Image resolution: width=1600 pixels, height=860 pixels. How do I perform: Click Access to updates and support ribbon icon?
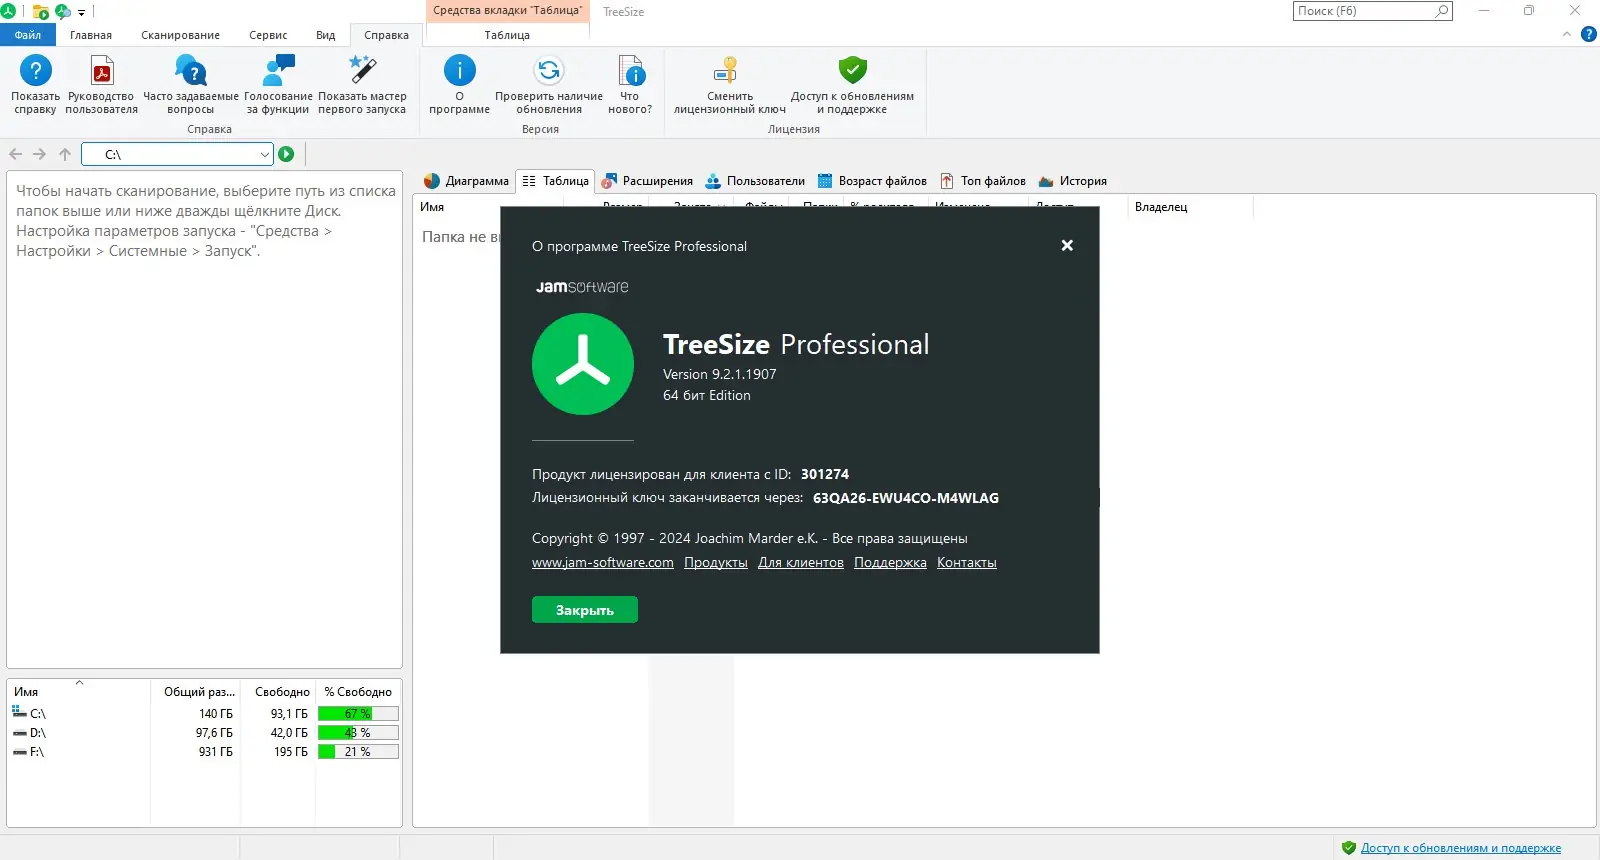click(x=852, y=71)
